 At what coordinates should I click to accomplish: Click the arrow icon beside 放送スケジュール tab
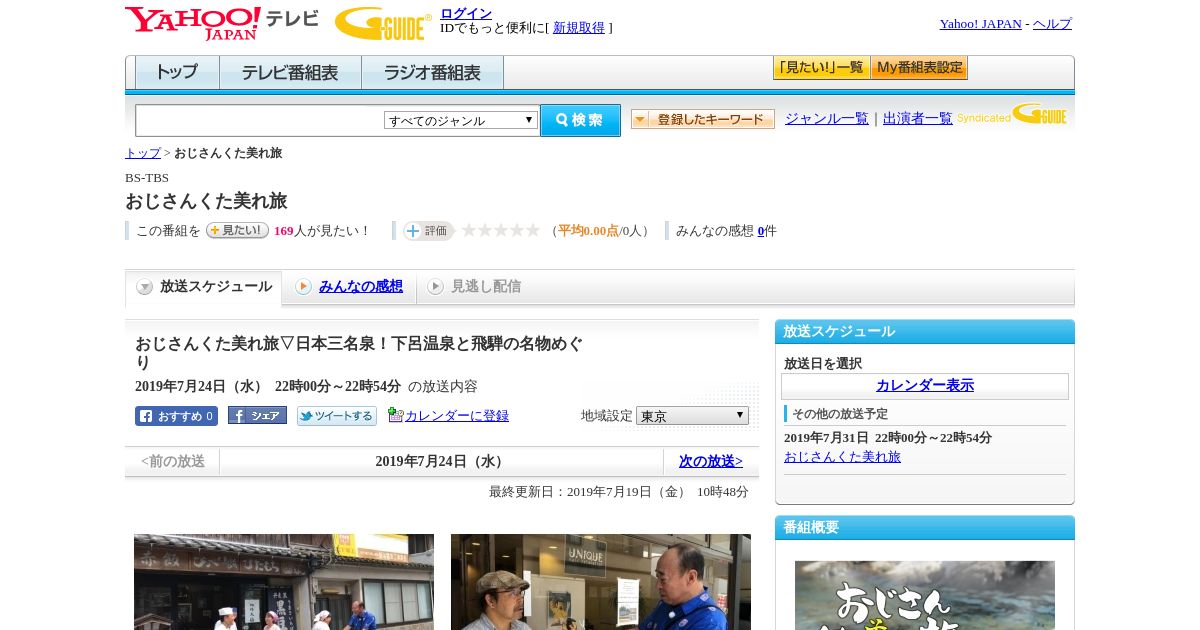click(145, 287)
